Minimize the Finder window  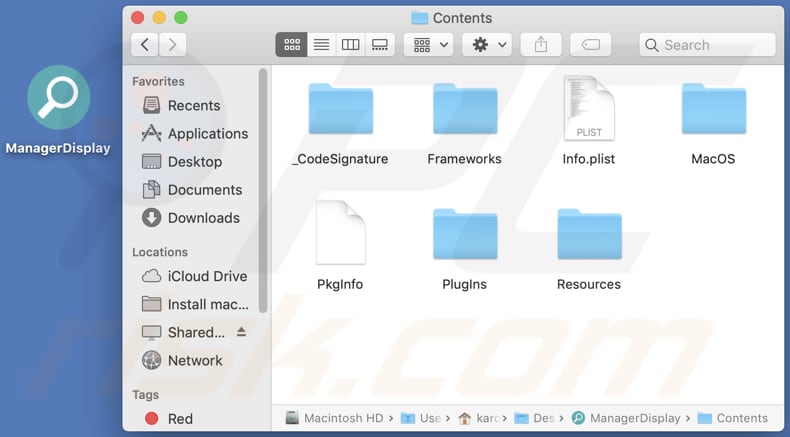(159, 18)
